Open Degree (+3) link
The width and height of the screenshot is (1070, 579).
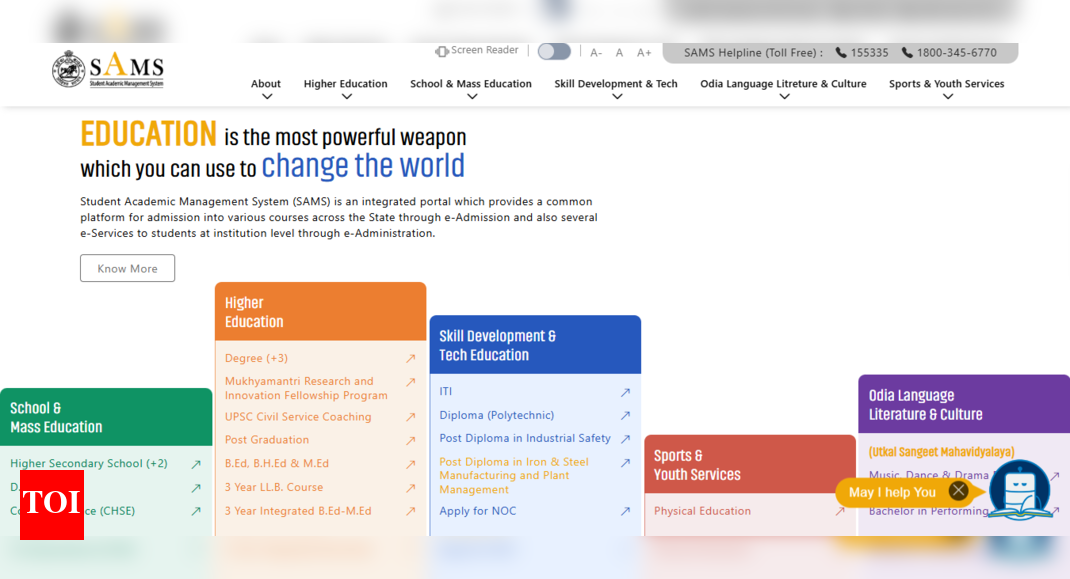click(256, 358)
